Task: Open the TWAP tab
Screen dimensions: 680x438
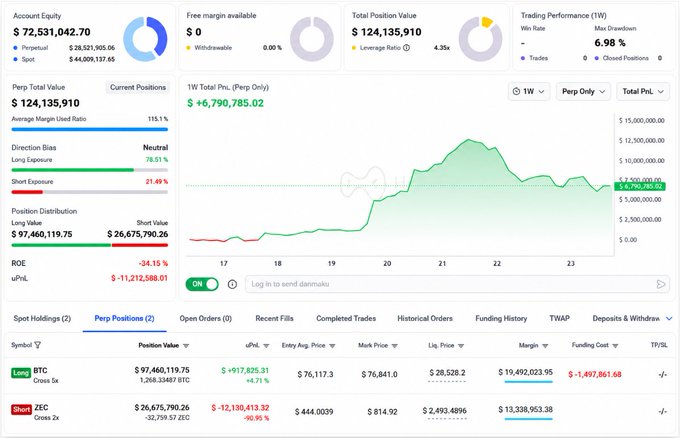Action: pos(559,318)
